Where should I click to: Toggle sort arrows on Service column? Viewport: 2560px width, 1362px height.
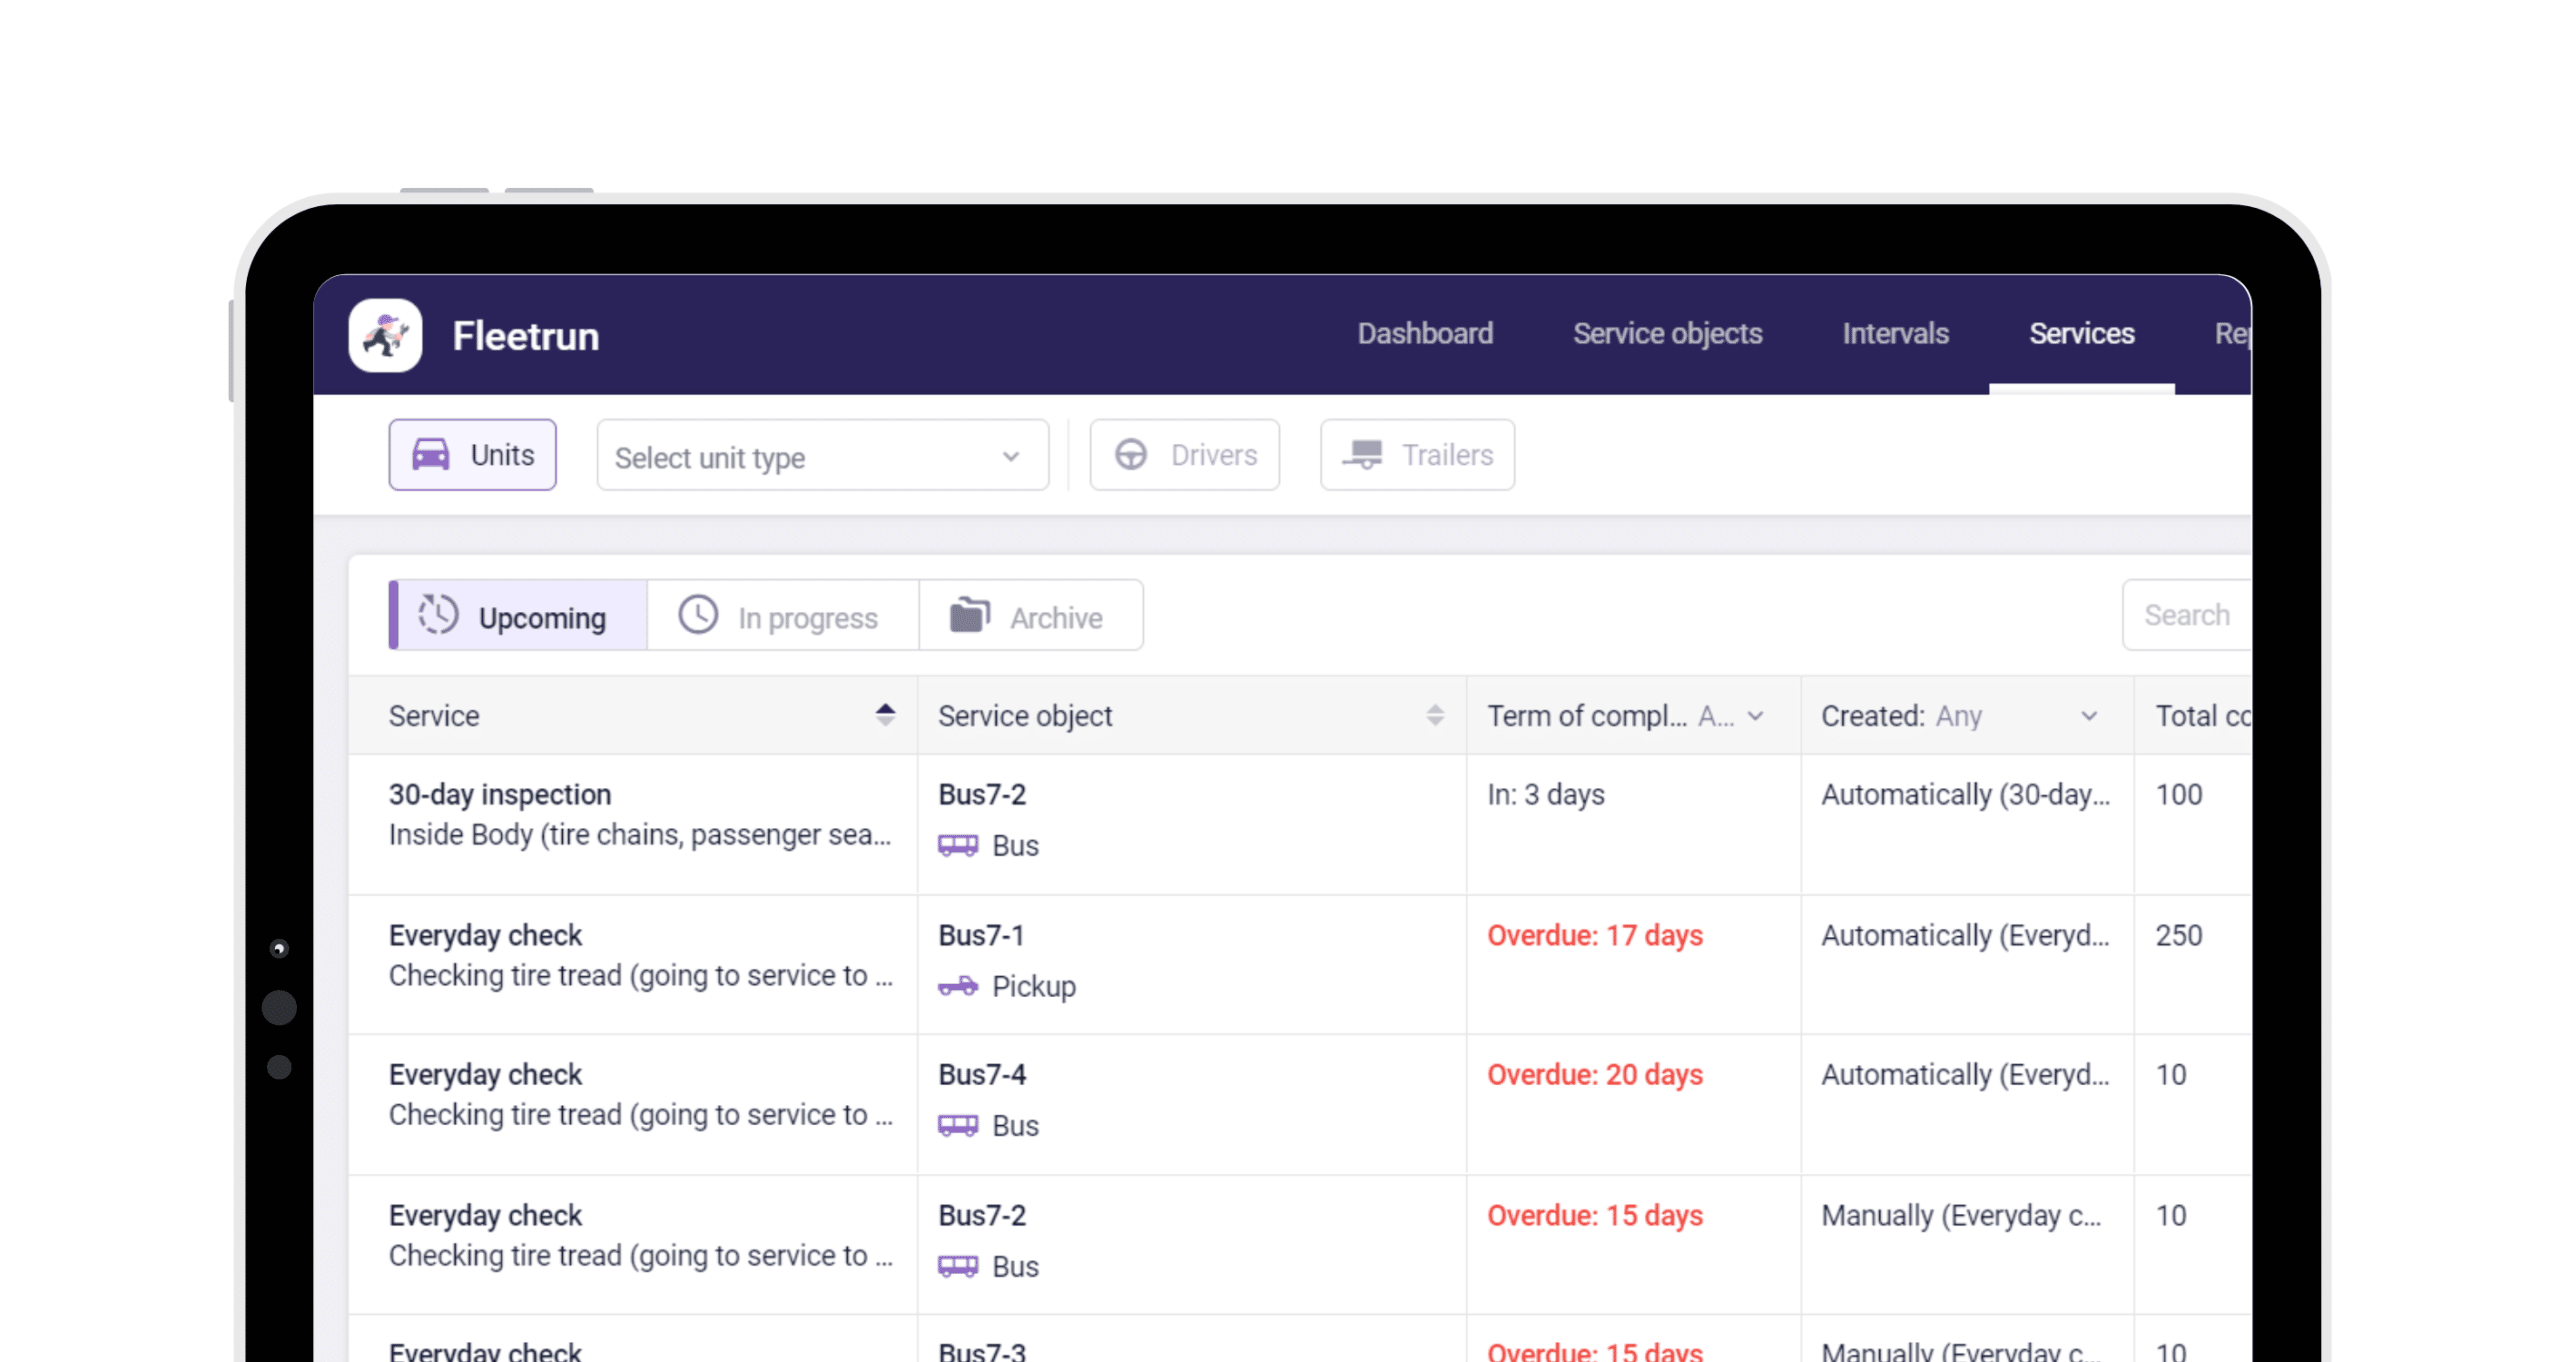click(885, 715)
